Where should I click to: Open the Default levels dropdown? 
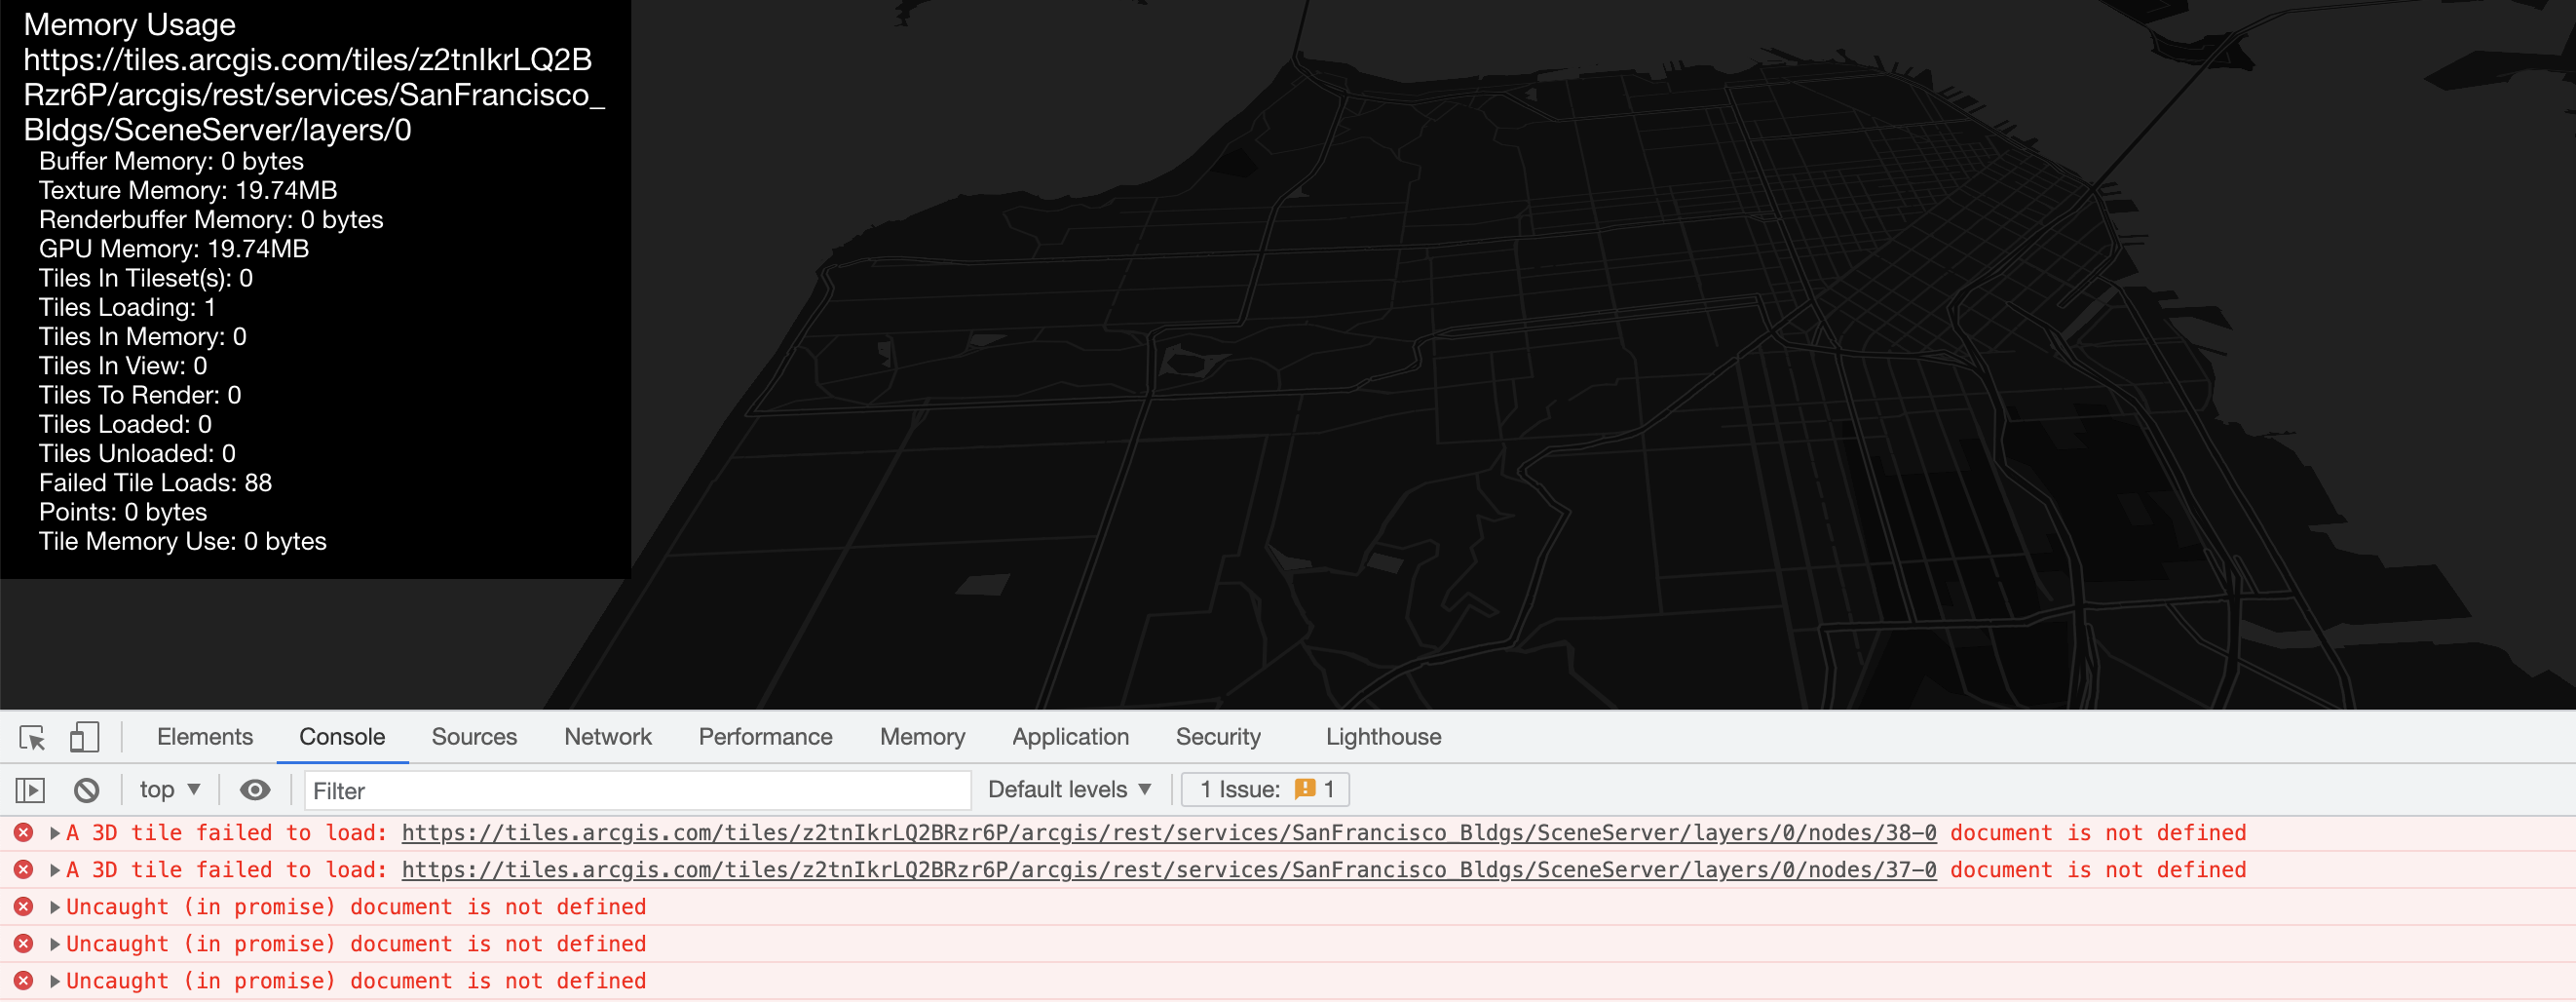pyautogui.click(x=1068, y=789)
